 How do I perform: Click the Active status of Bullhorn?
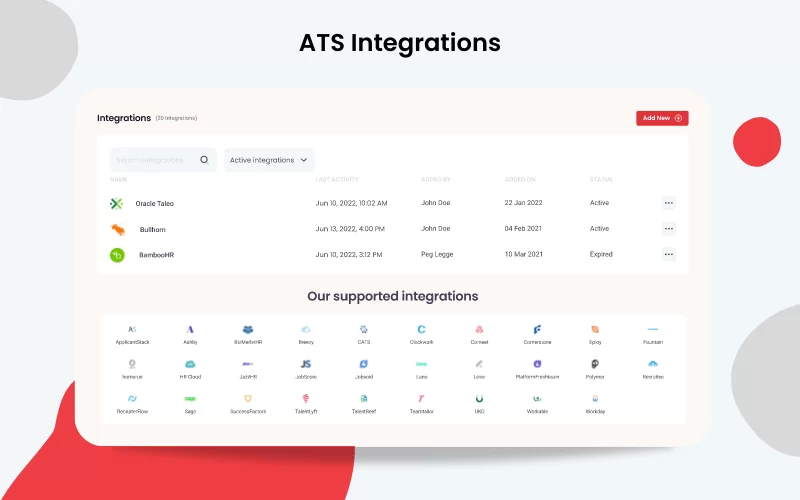[x=599, y=229]
